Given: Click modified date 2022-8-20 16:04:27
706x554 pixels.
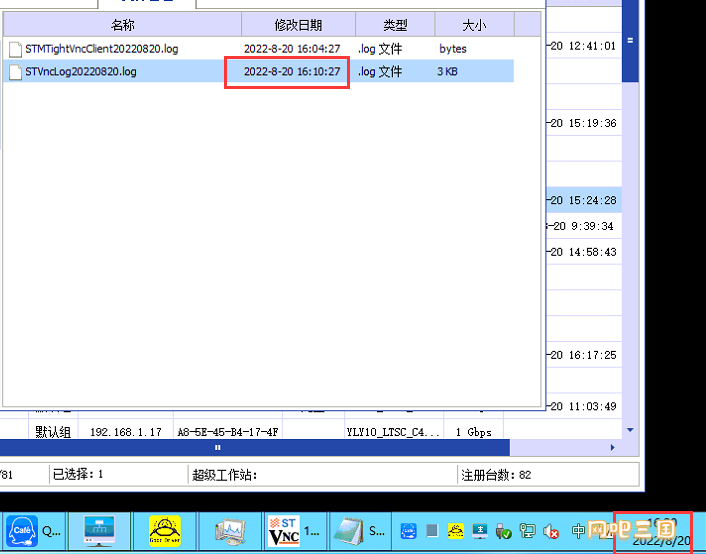Looking at the screenshot, I should pos(292,49).
